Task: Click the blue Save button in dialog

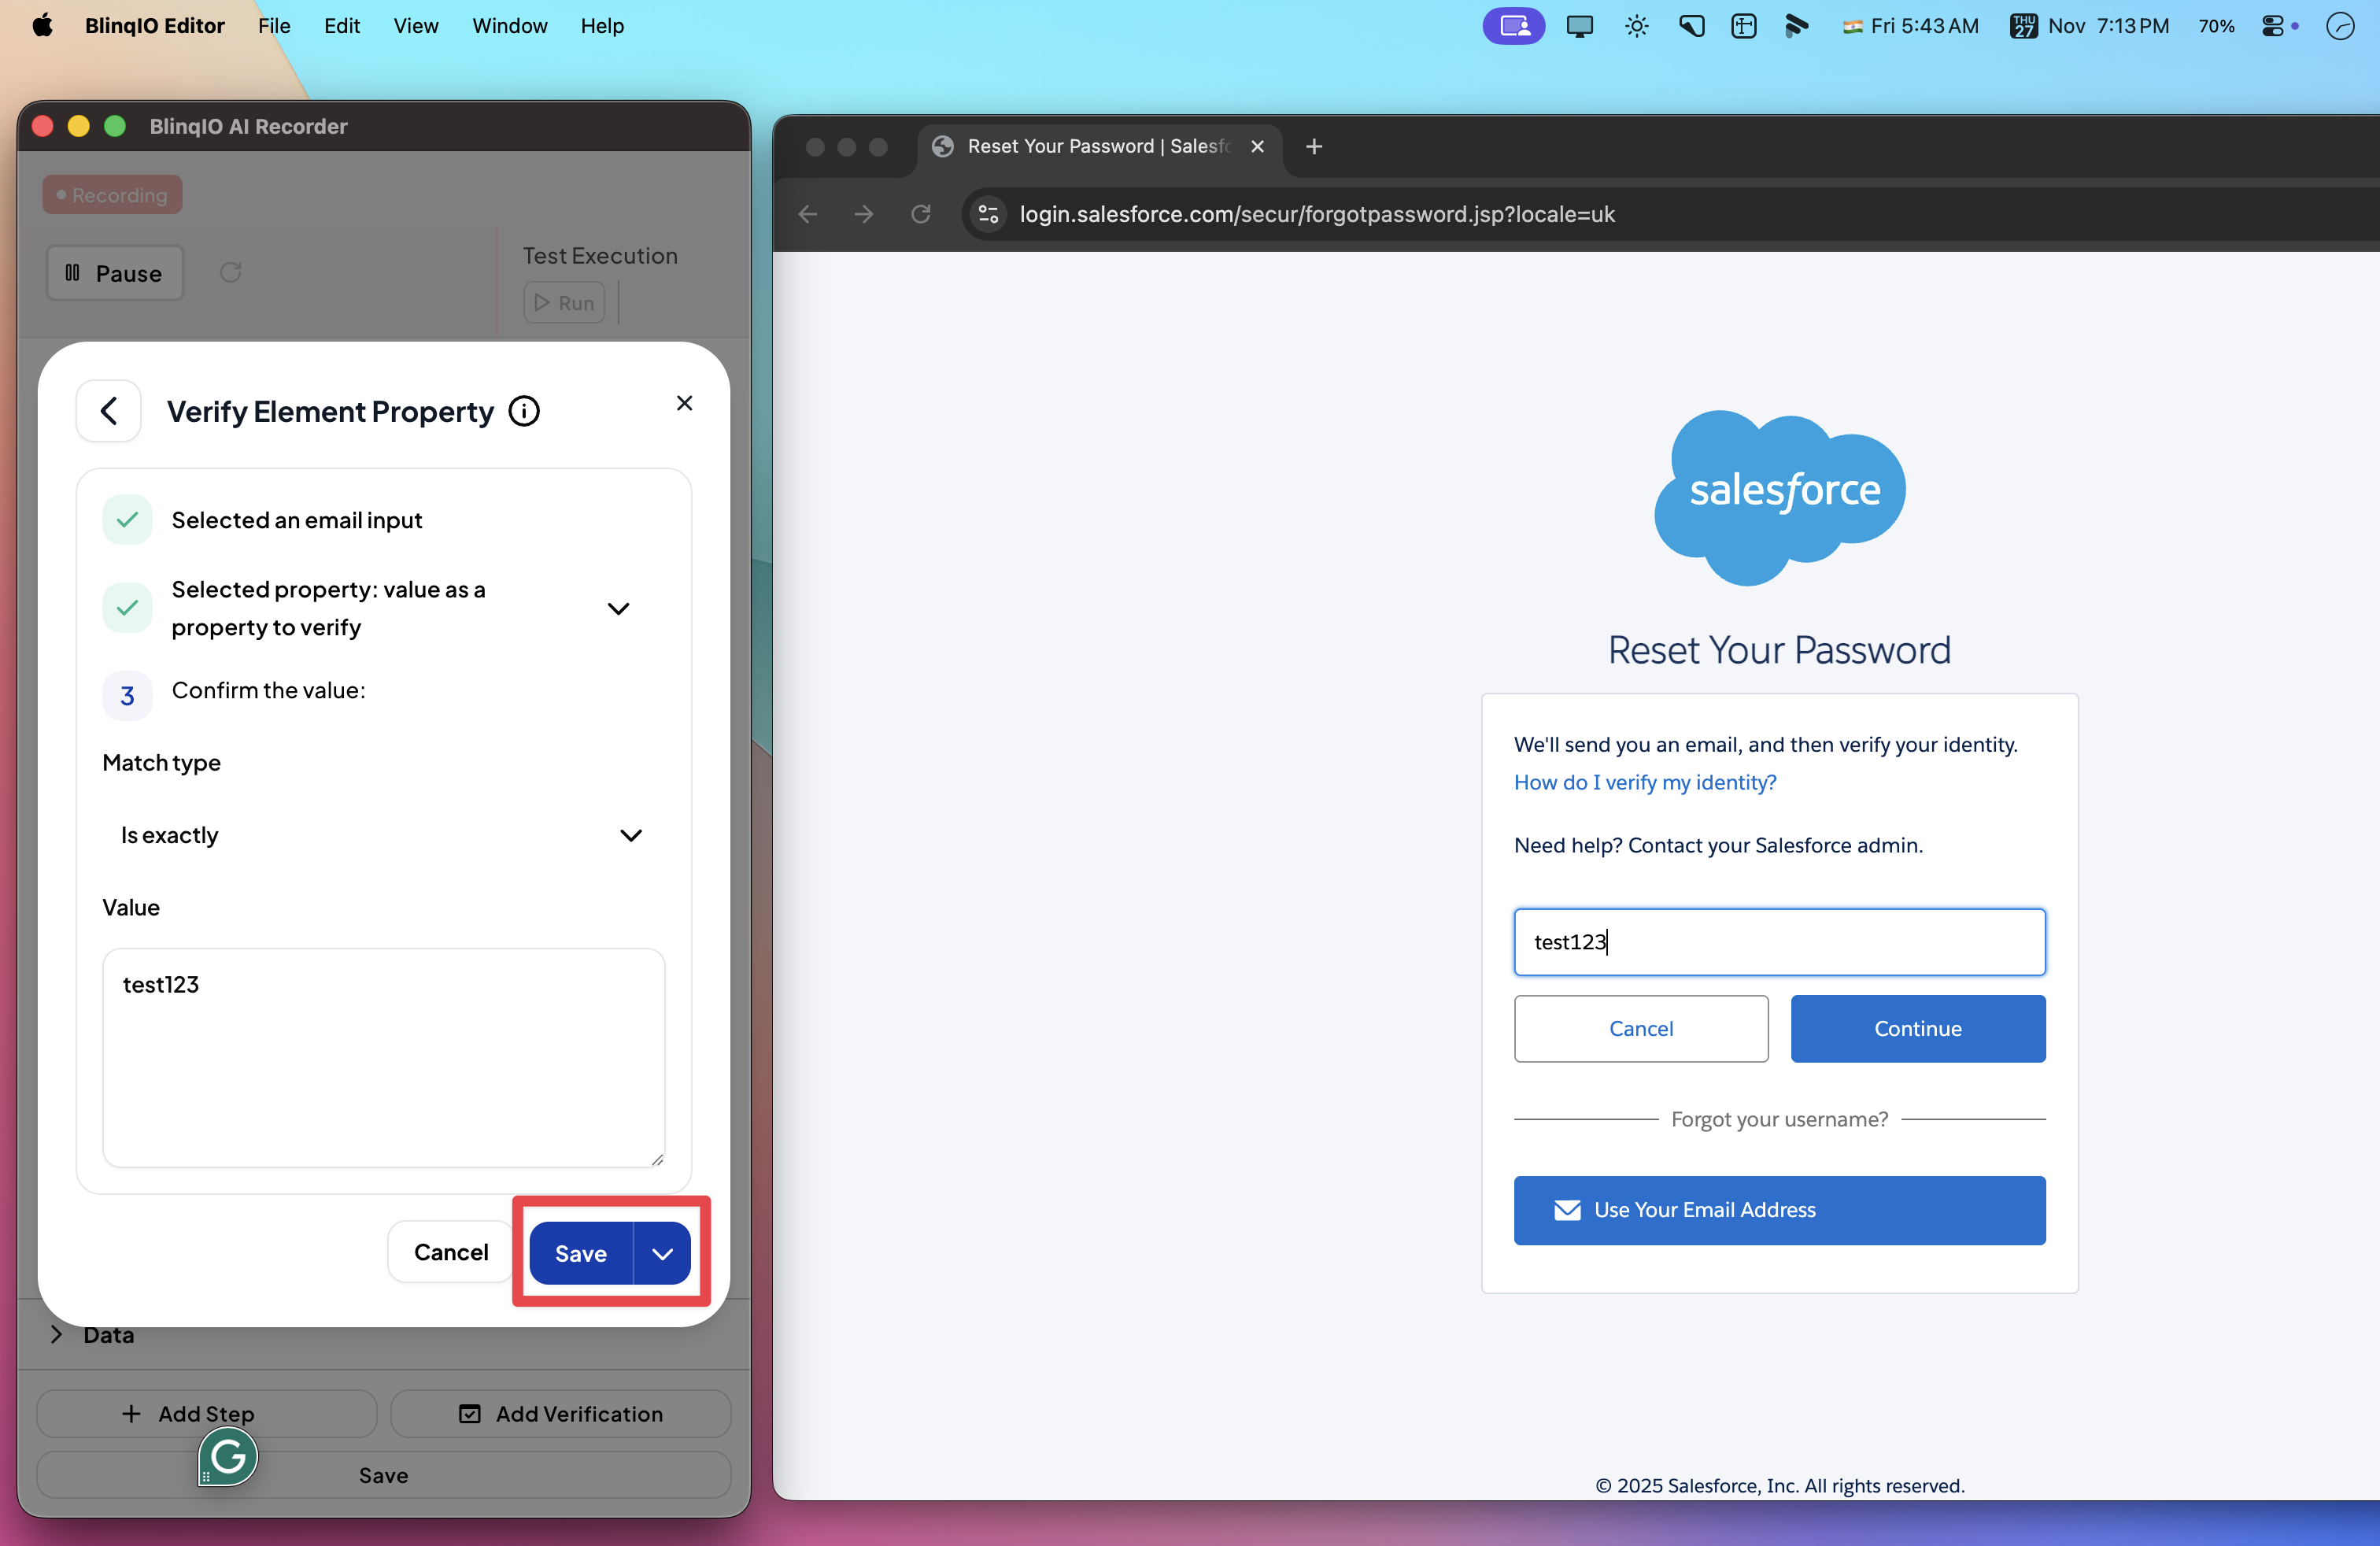Action: 581,1253
